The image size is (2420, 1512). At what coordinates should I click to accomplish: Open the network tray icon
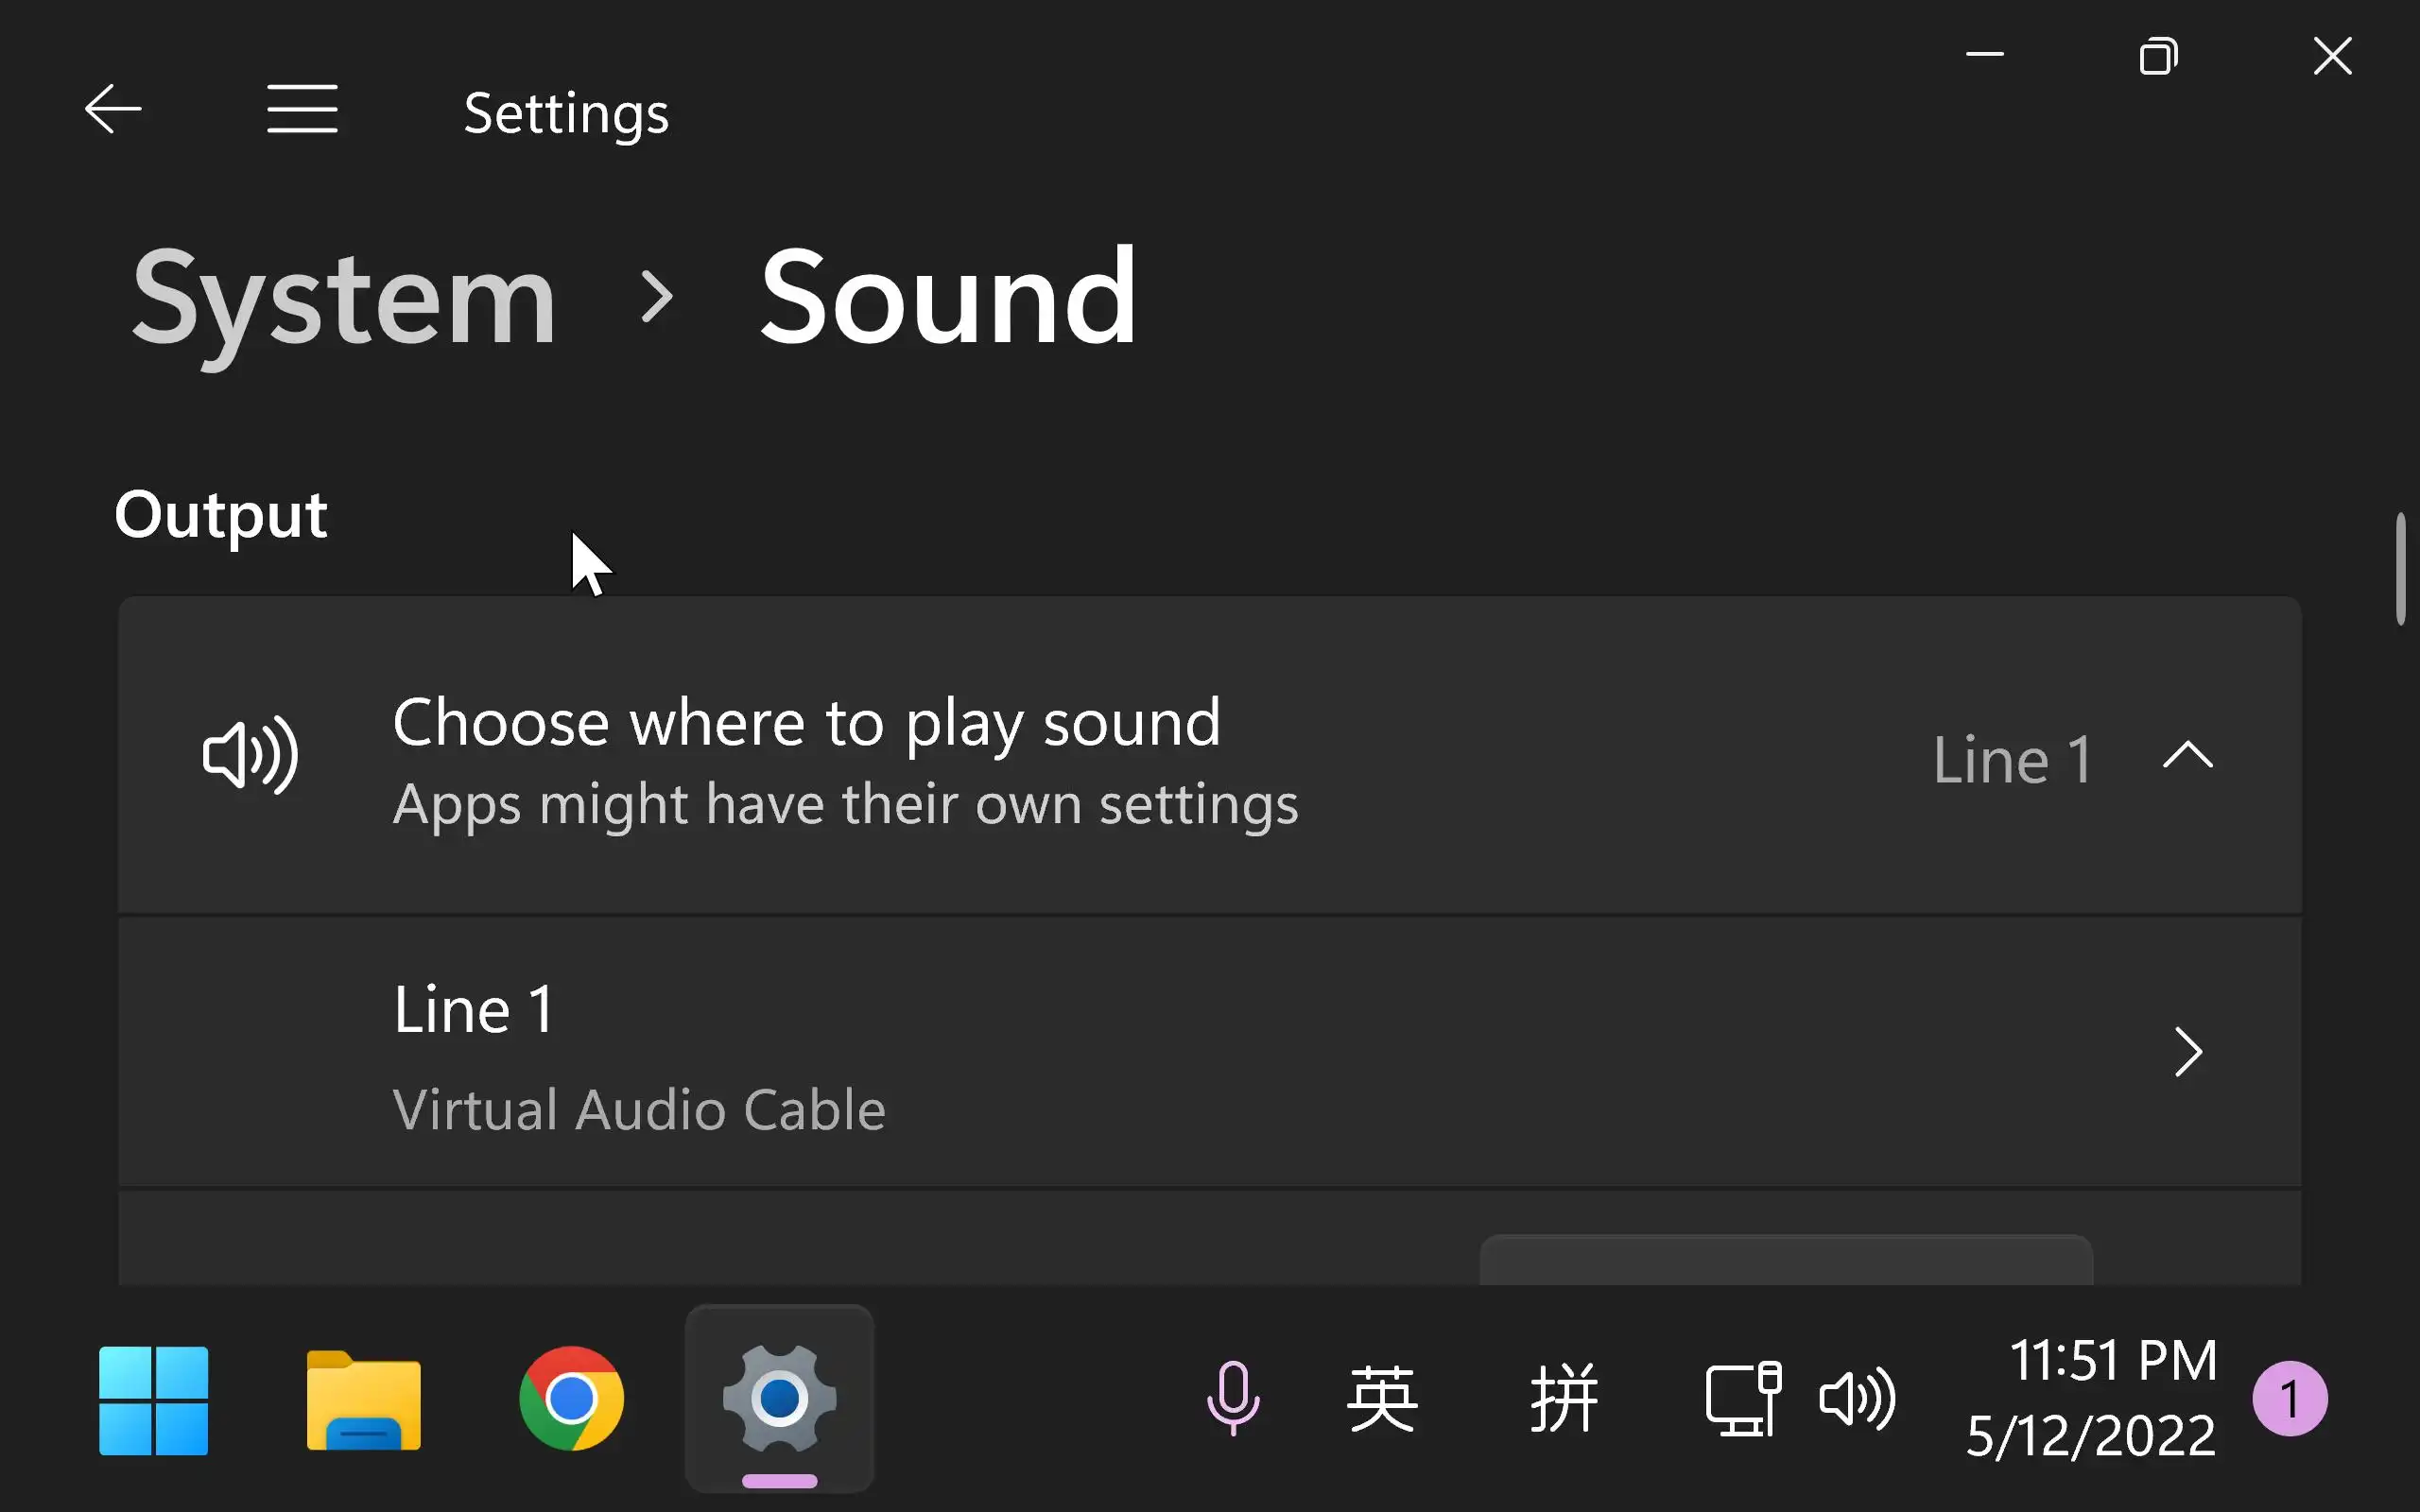coord(1742,1398)
